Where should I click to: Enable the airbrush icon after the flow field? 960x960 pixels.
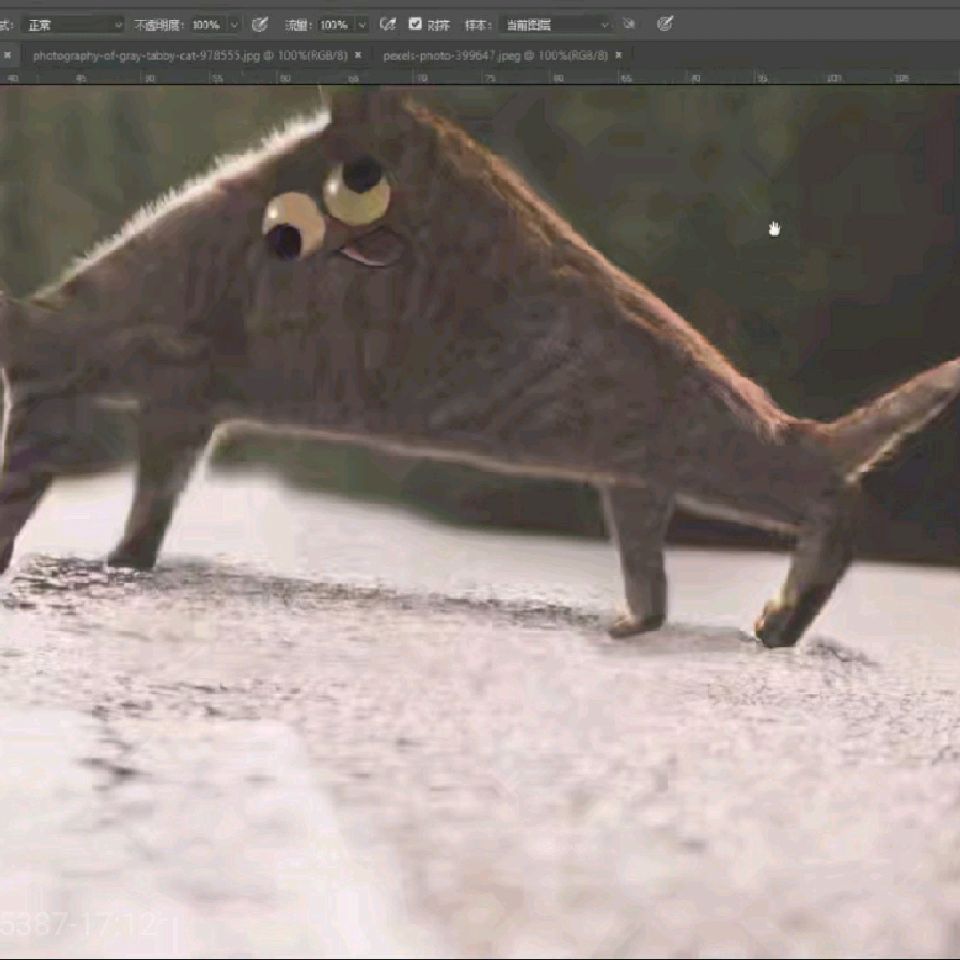[388, 24]
